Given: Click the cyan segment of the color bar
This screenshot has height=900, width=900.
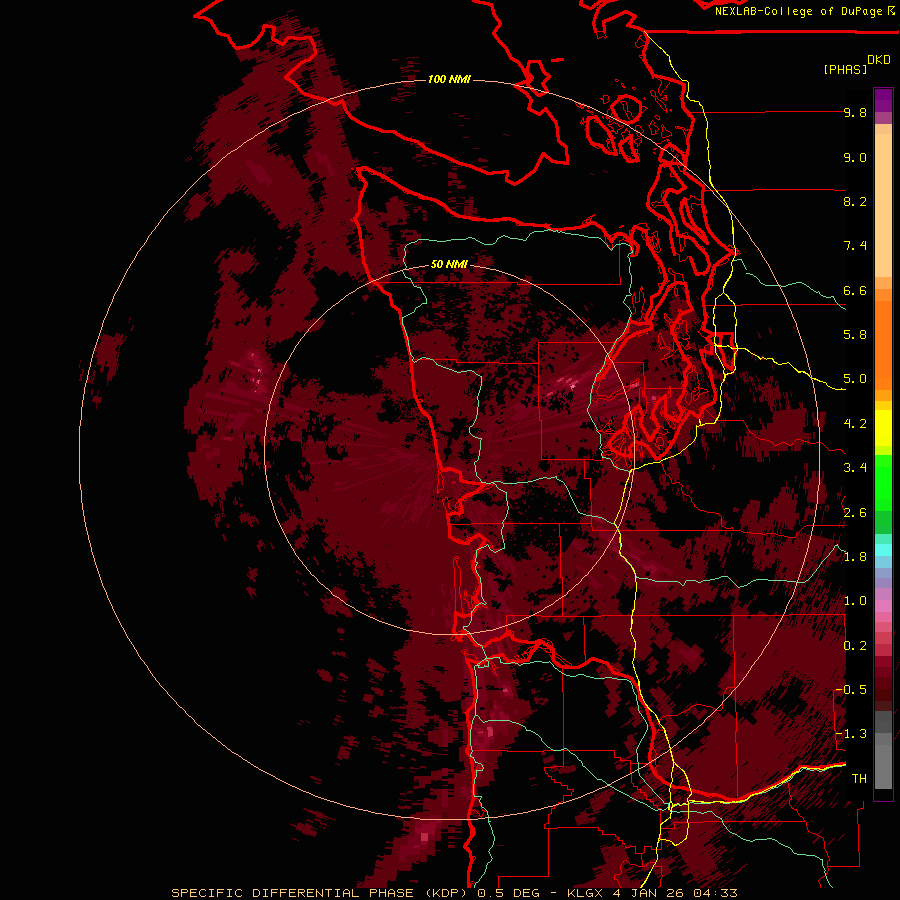Looking at the screenshot, I should tap(883, 549).
